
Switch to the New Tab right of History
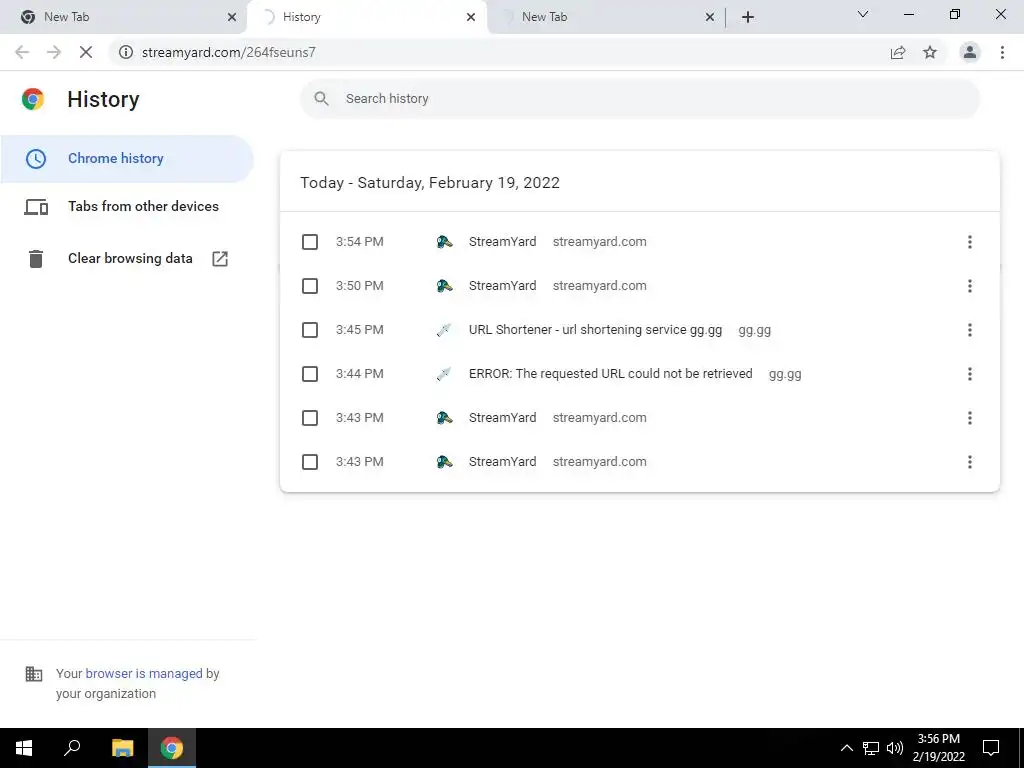[x=606, y=17]
